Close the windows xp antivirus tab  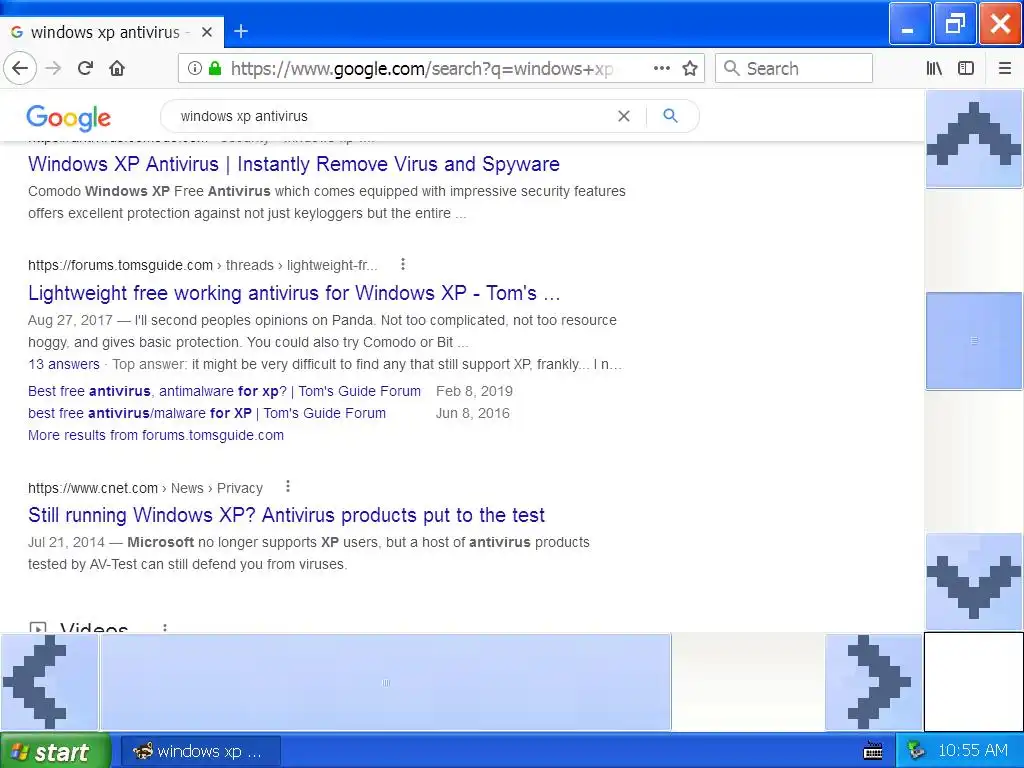pos(207,32)
